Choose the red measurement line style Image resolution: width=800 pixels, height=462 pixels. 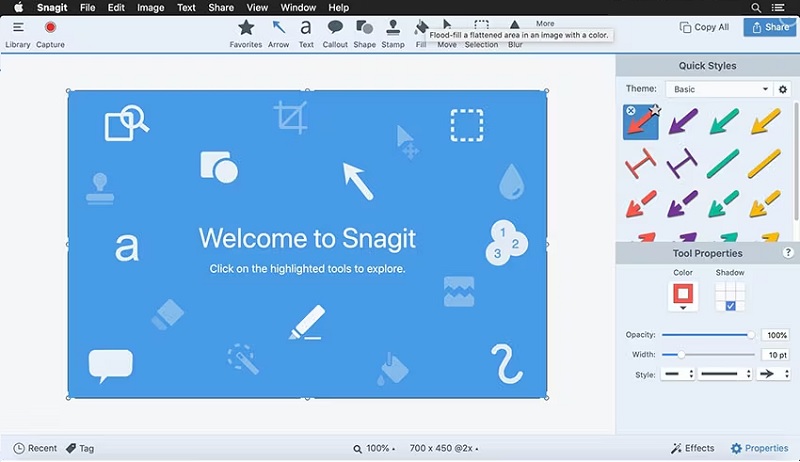pyautogui.click(x=640, y=163)
